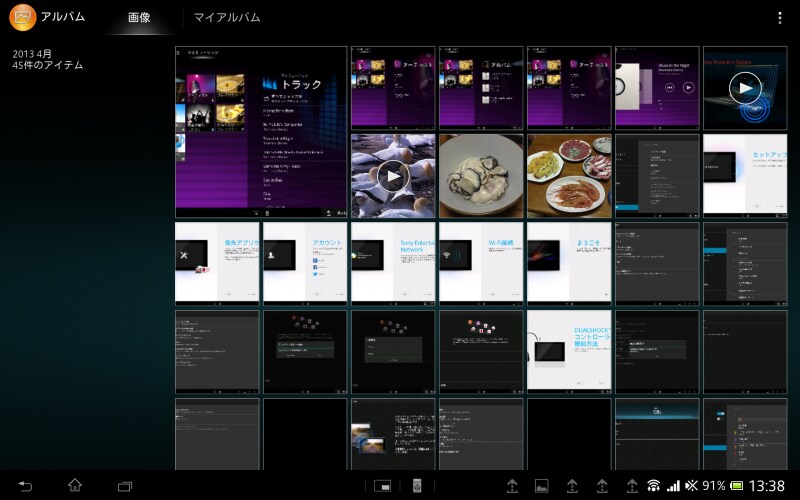Screen dimensions: 800x500
Task: Play the blue swirl video thumbnail
Action: 744,88
